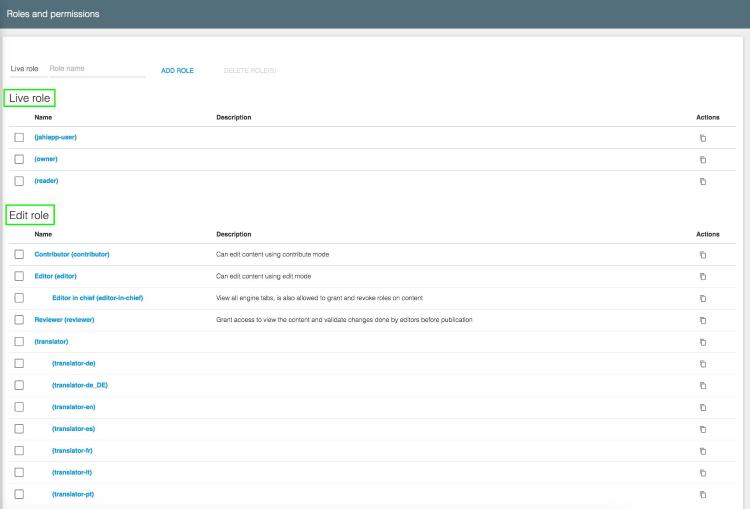This screenshot has height=509, width=750.
Task: Select the (translator-it) checkbox
Action: (x=19, y=472)
